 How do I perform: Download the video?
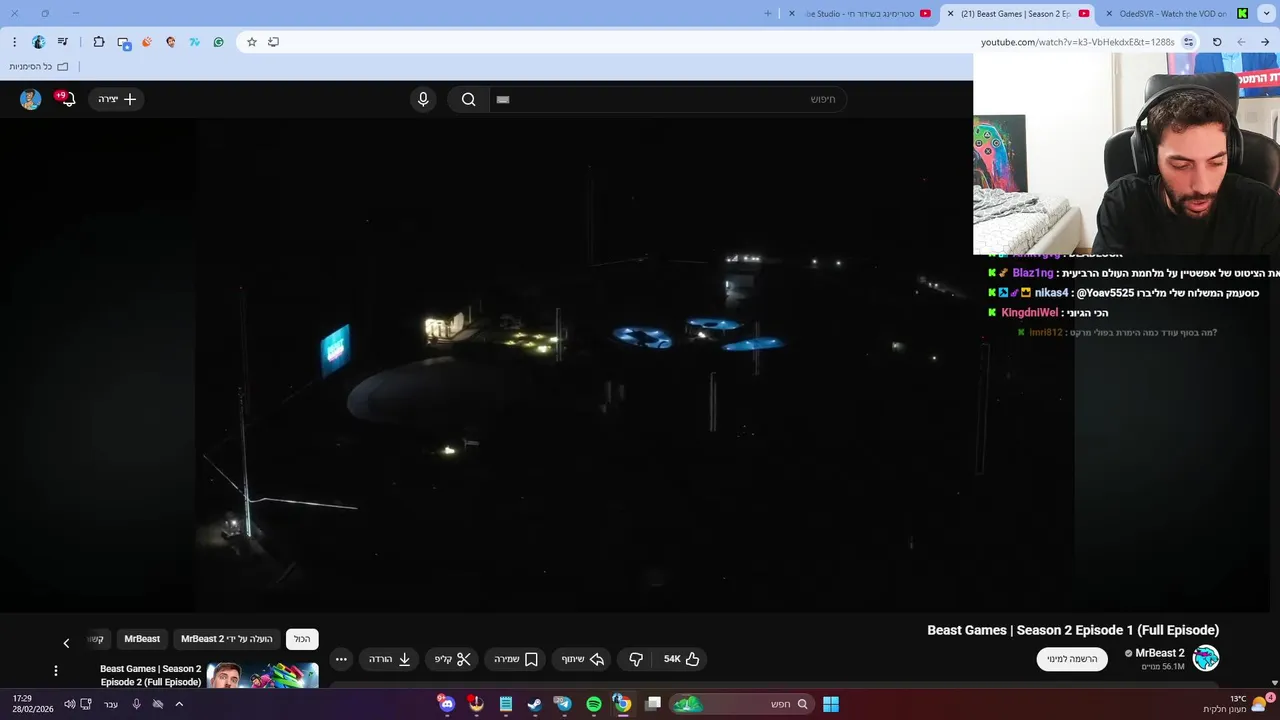[390, 659]
